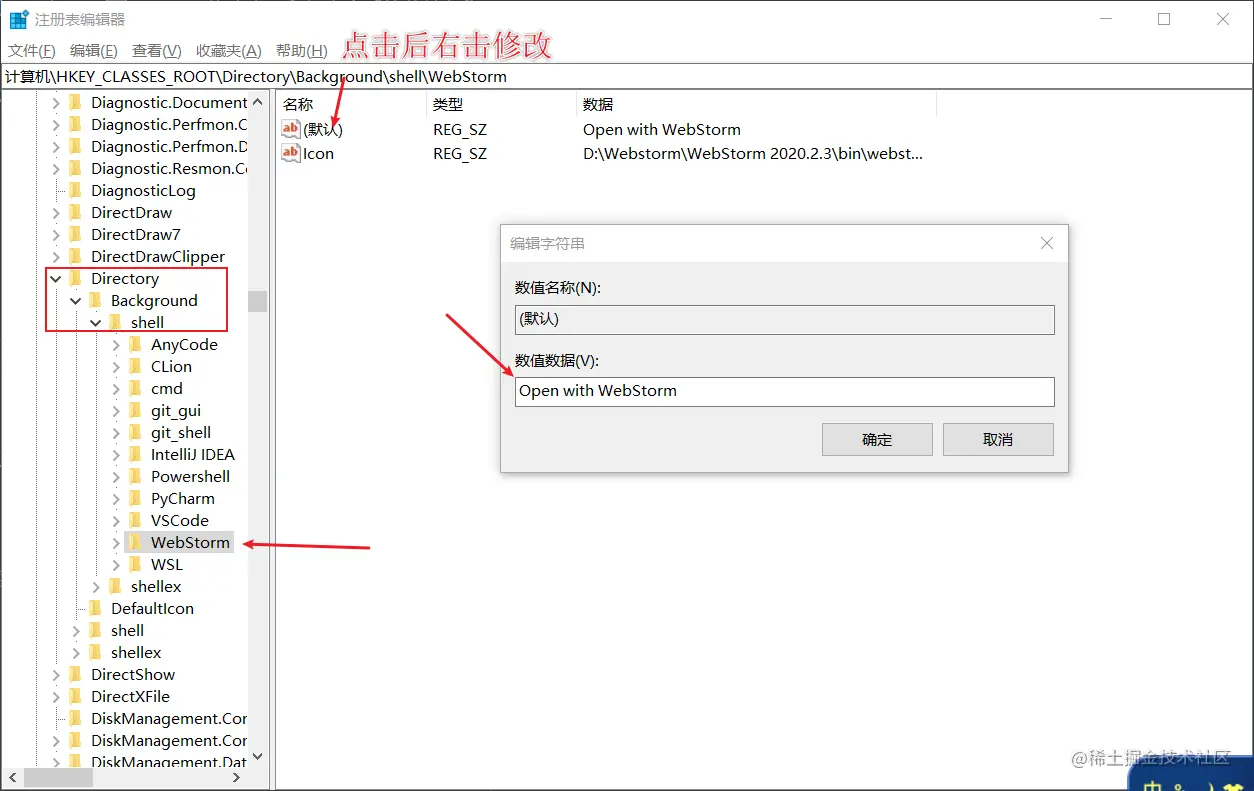Expand the DirectShow key
1254x791 pixels.
coord(56,674)
